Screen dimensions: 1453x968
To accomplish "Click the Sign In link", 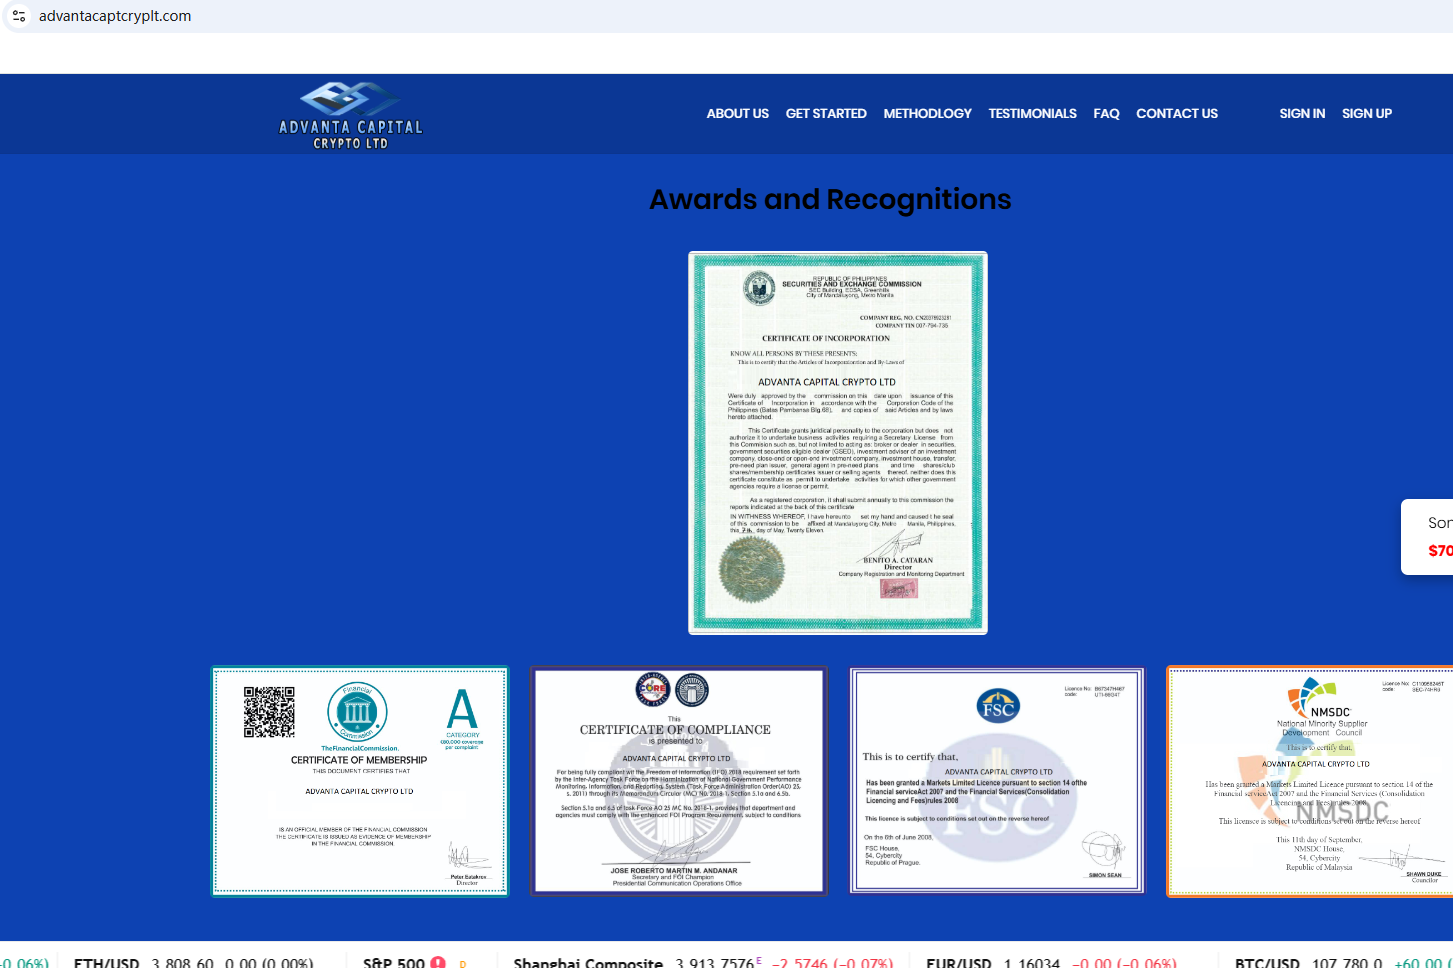I will (1302, 114).
